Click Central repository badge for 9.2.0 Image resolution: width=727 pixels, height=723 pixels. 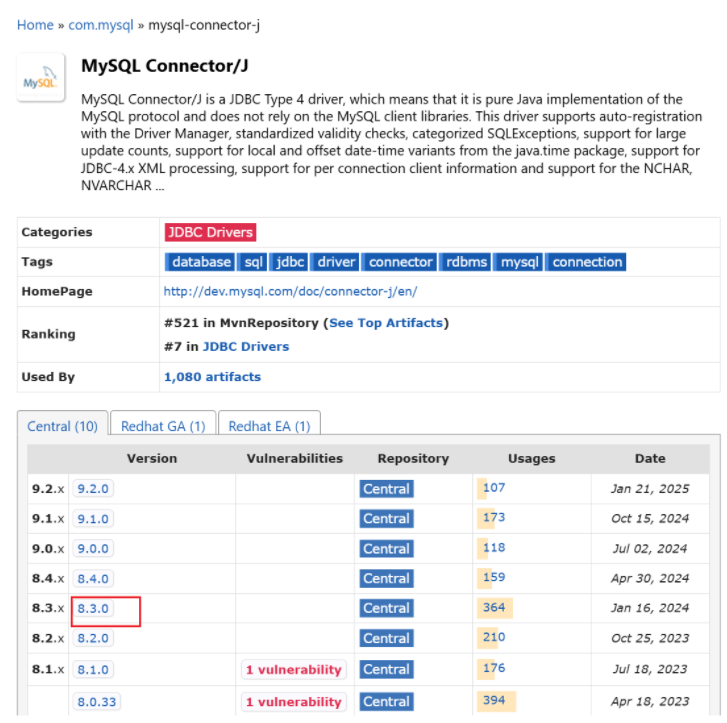point(386,489)
